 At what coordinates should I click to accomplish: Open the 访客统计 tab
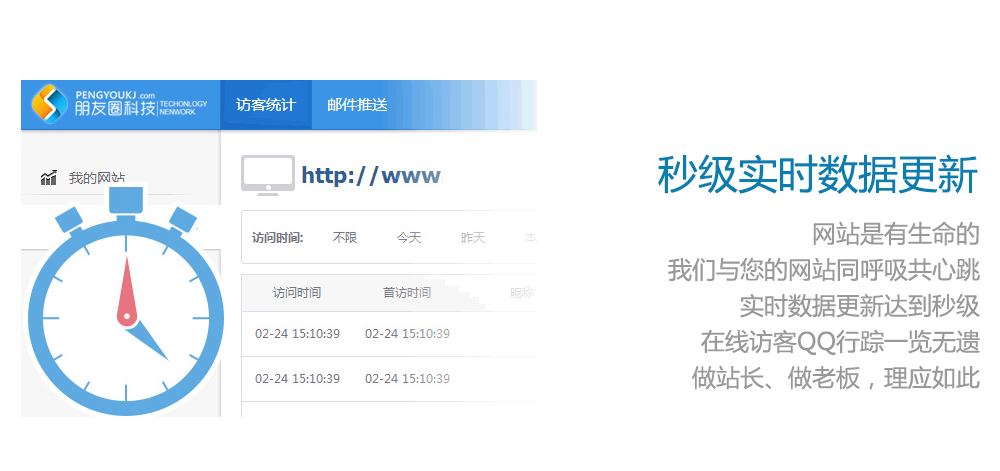click(266, 105)
